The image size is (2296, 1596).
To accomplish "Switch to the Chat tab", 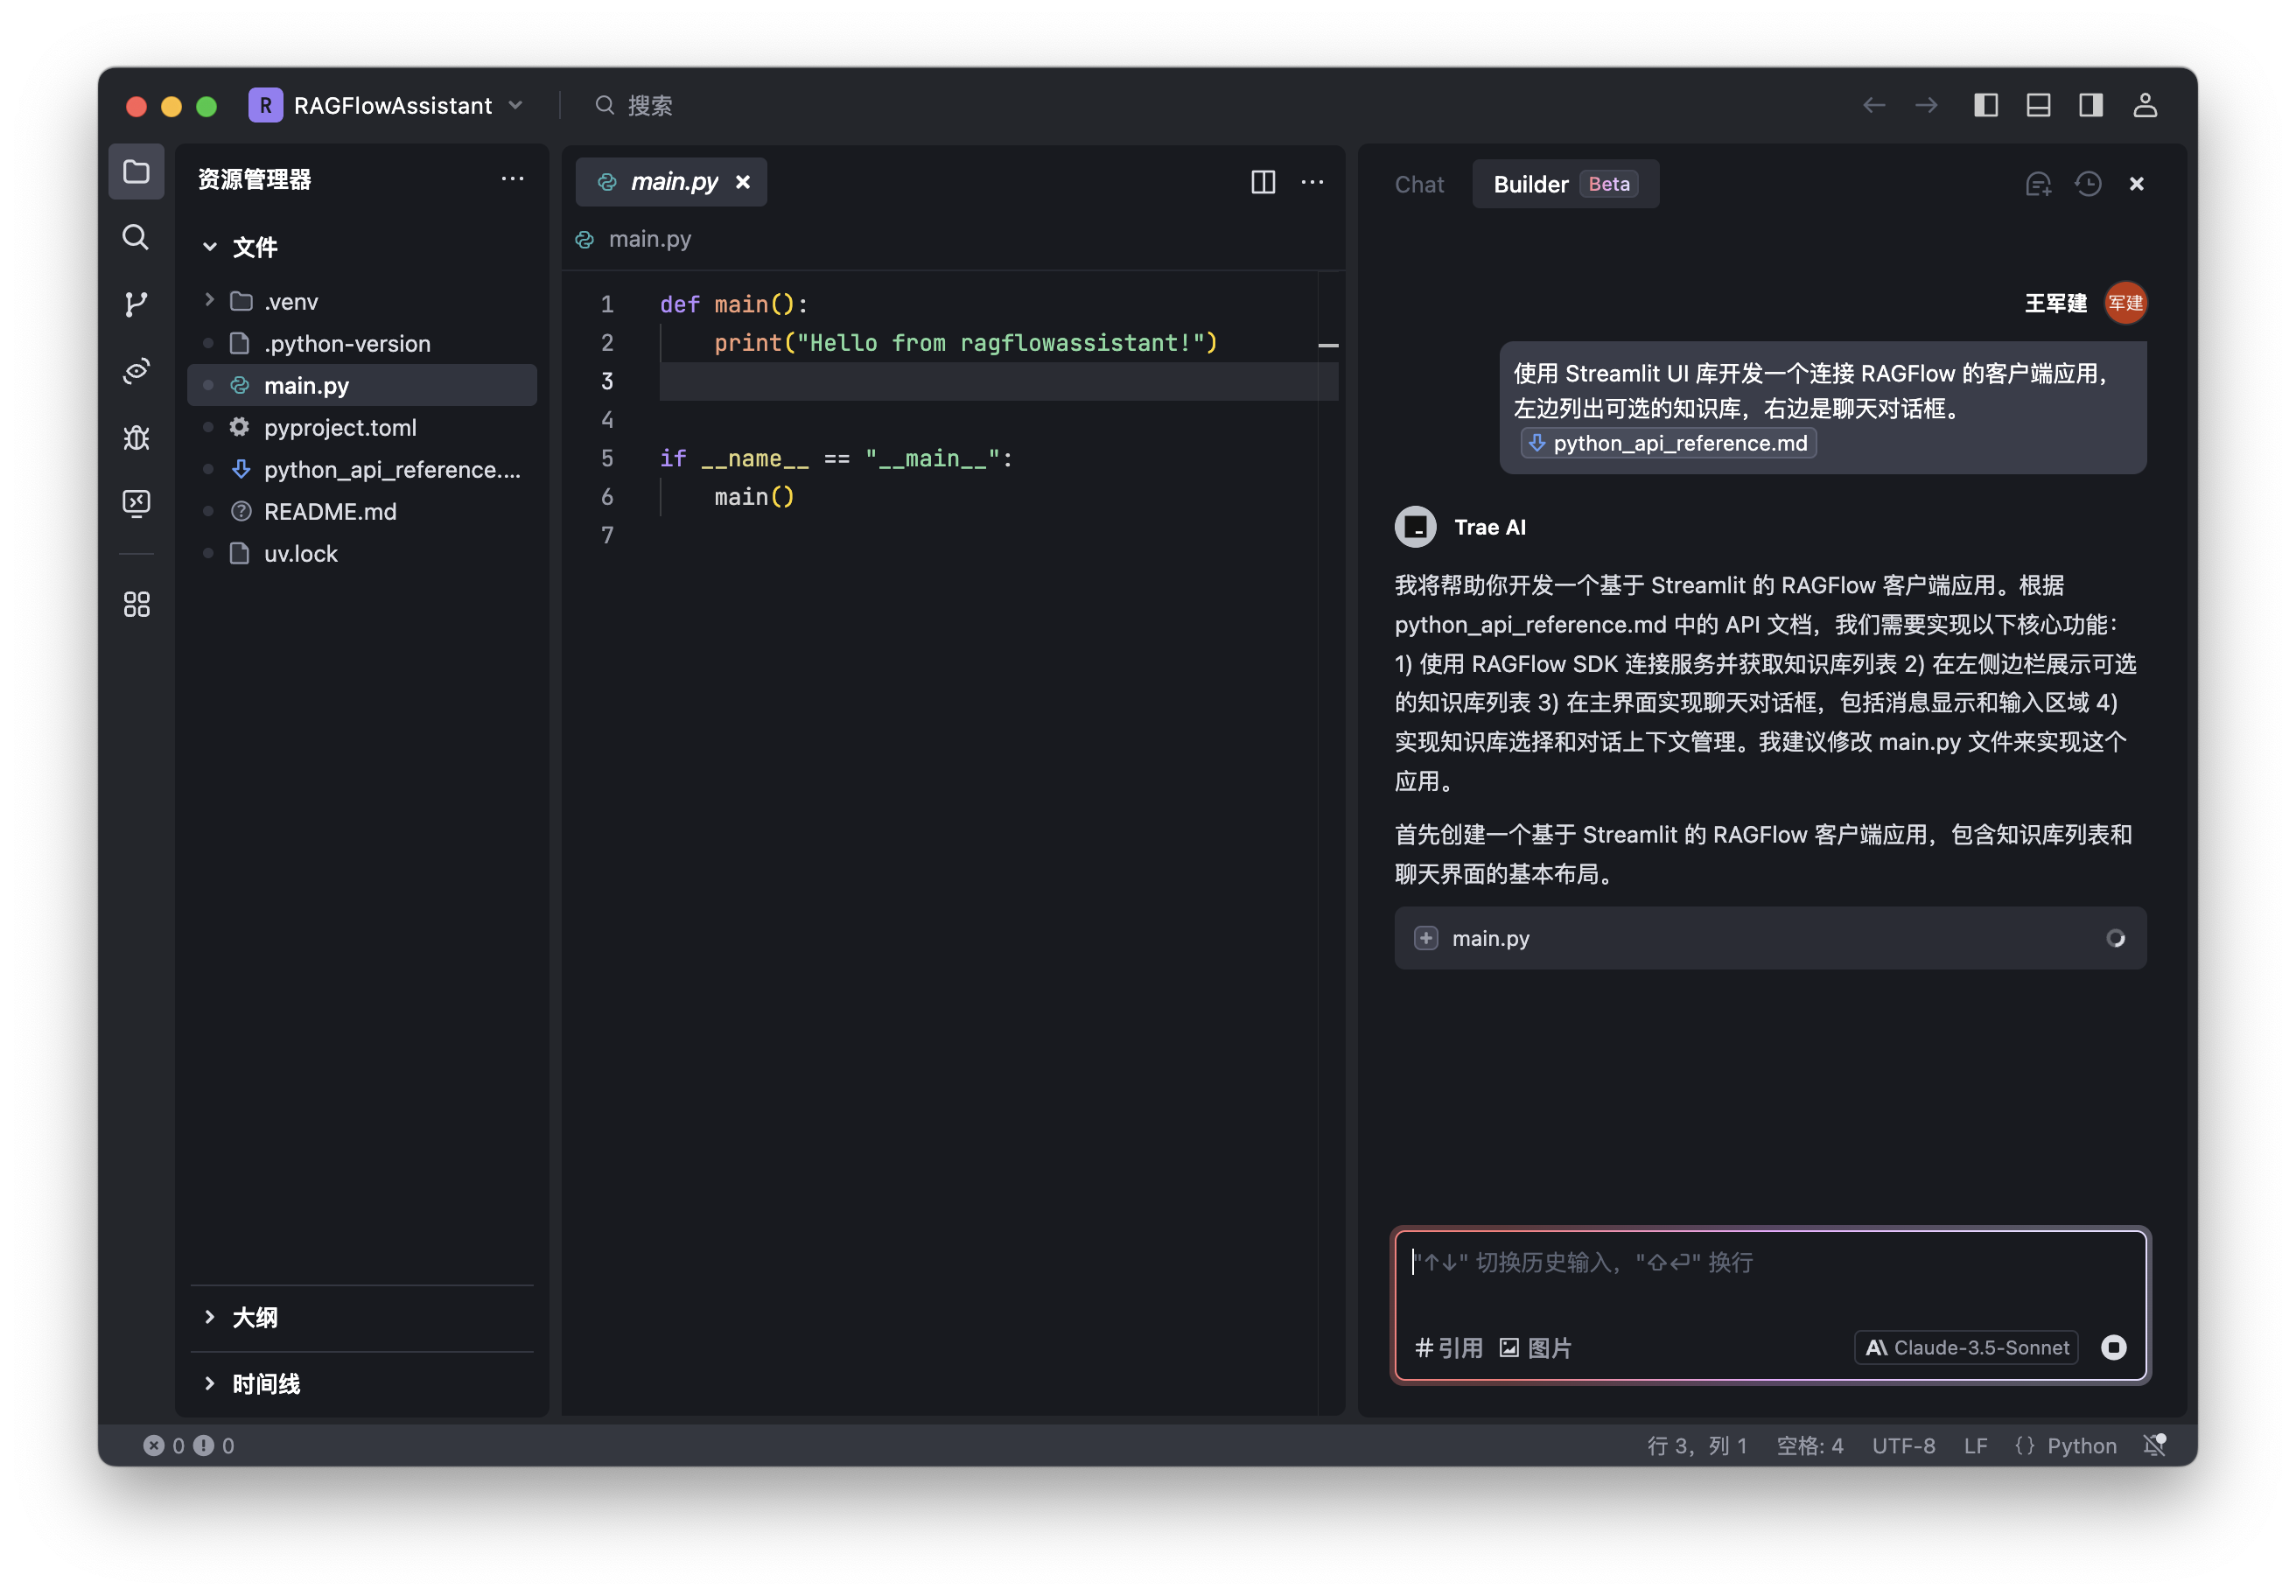I will point(1419,184).
